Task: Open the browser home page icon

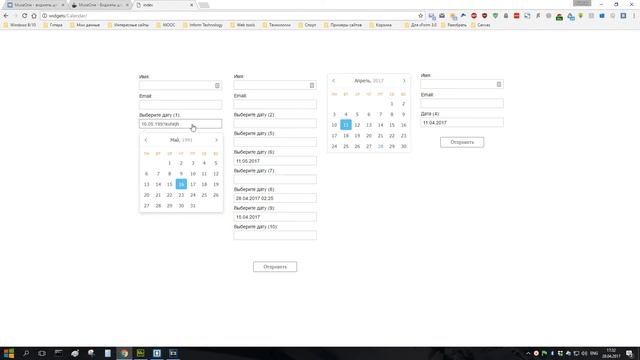Action: (34, 16)
